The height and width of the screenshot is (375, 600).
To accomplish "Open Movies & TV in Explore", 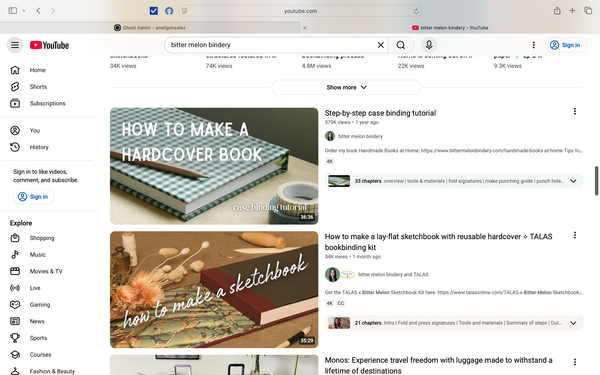I will (47, 271).
